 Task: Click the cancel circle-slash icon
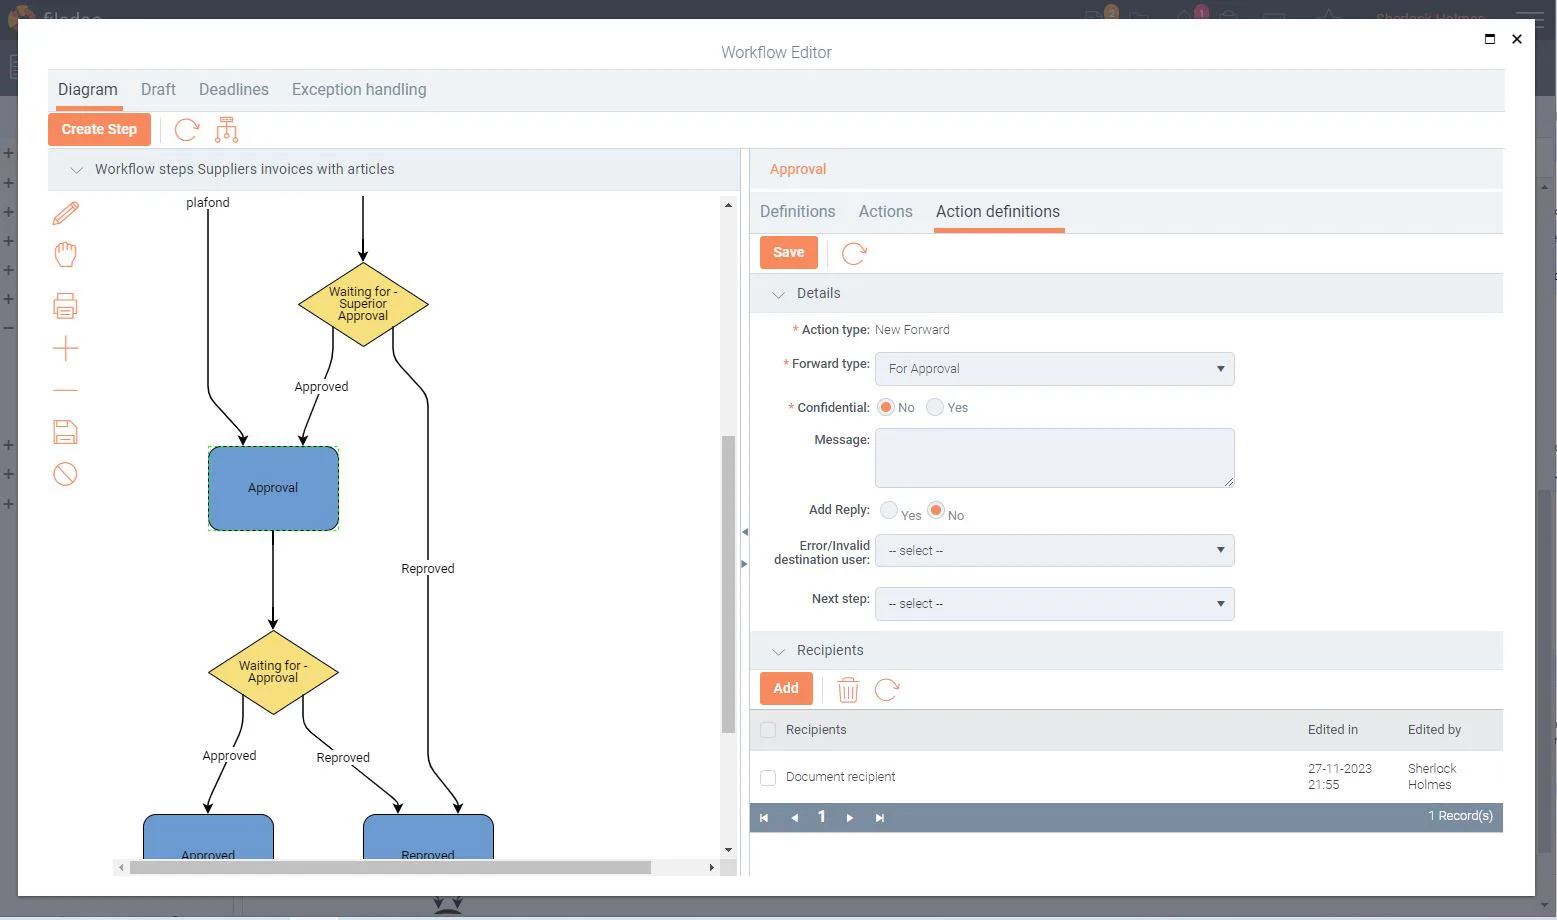(65, 474)
